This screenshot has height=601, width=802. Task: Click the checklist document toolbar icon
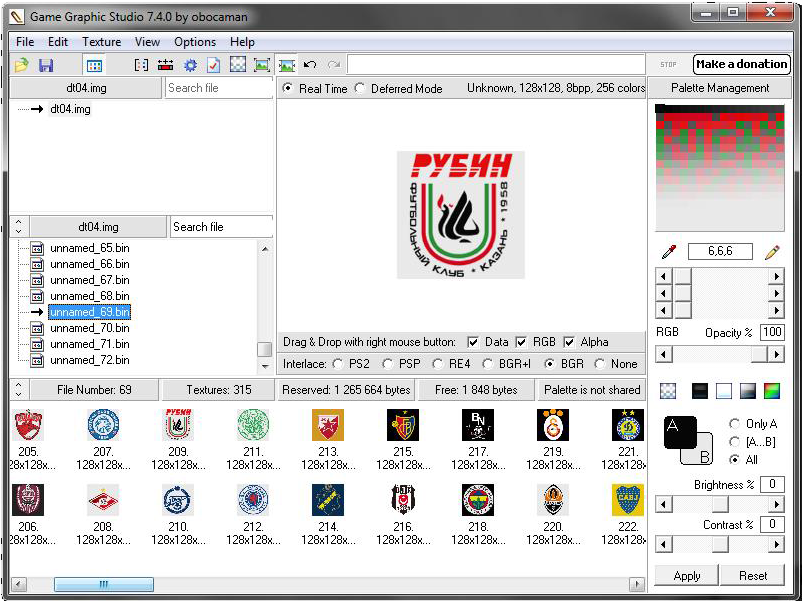(x=214, y=65)
